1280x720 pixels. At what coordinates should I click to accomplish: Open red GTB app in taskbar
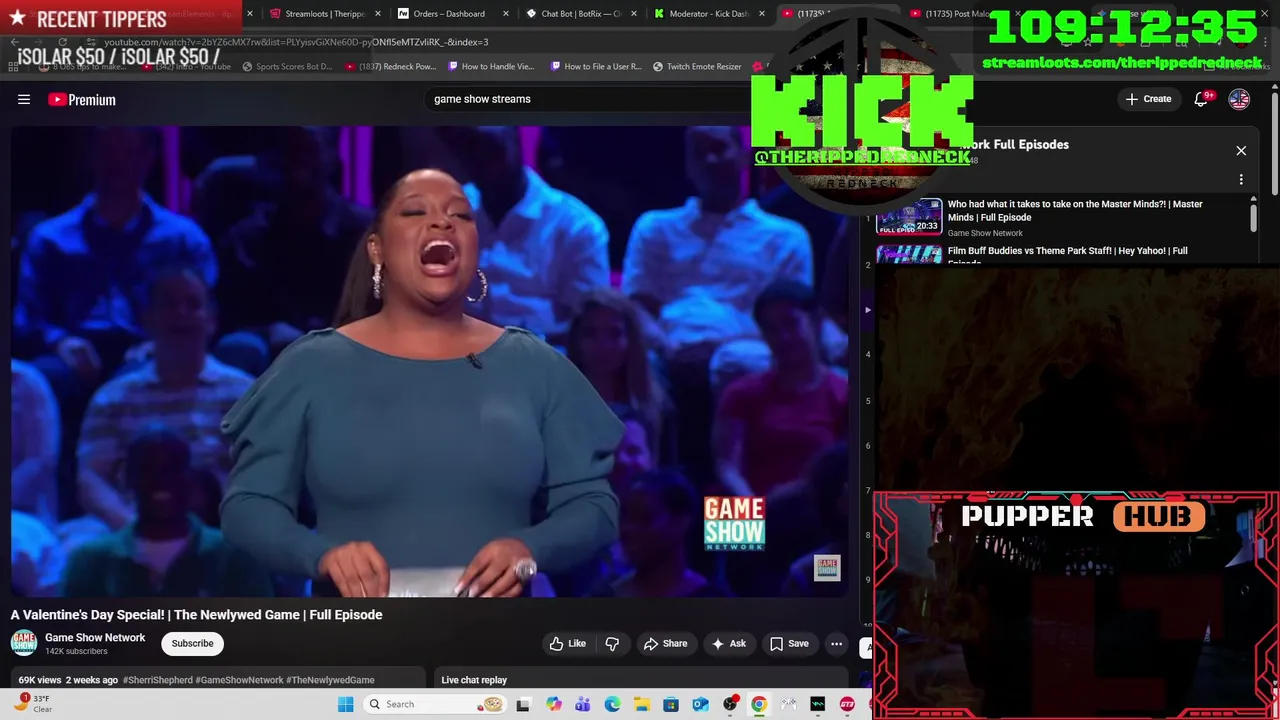pyautogui.click(x=847, y=704)
